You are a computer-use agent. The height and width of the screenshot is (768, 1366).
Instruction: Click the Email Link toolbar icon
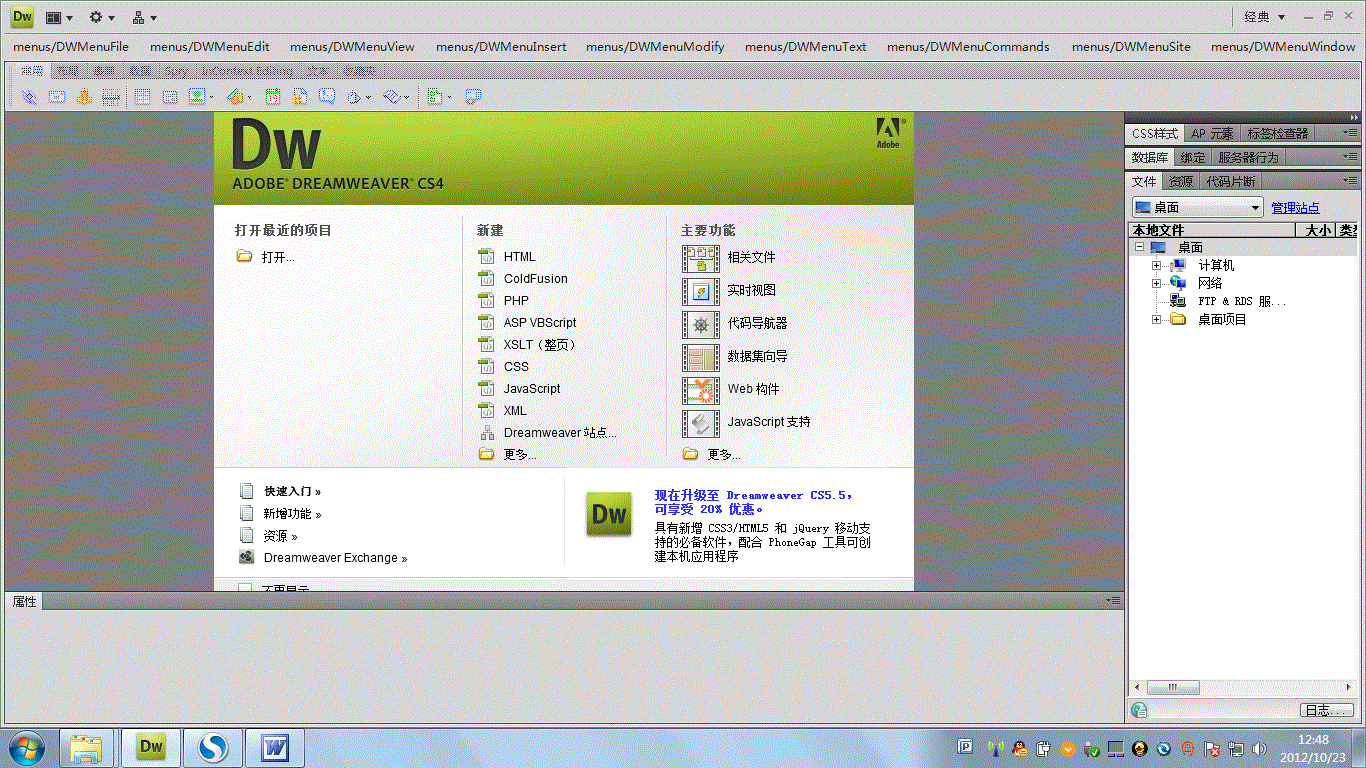(57, 97)
